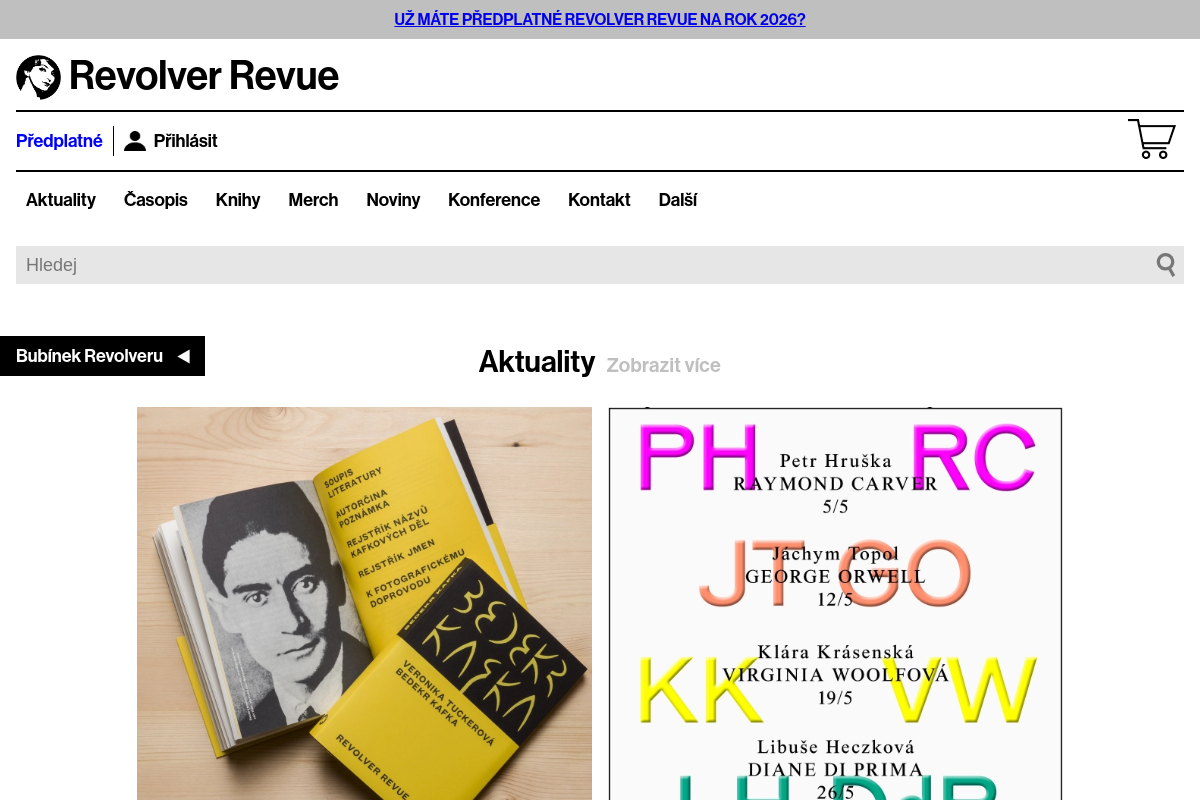Open the Kontakt menu item
Image resolution: width=1200 pixels, height=800 pixels.
(599, 200)
